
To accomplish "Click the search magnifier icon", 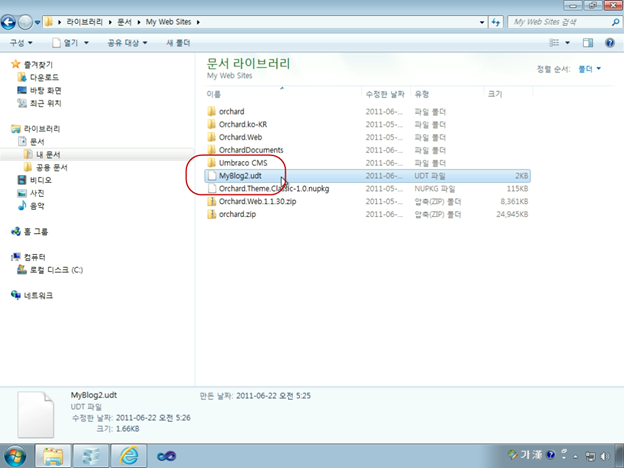I will point(615,22).
